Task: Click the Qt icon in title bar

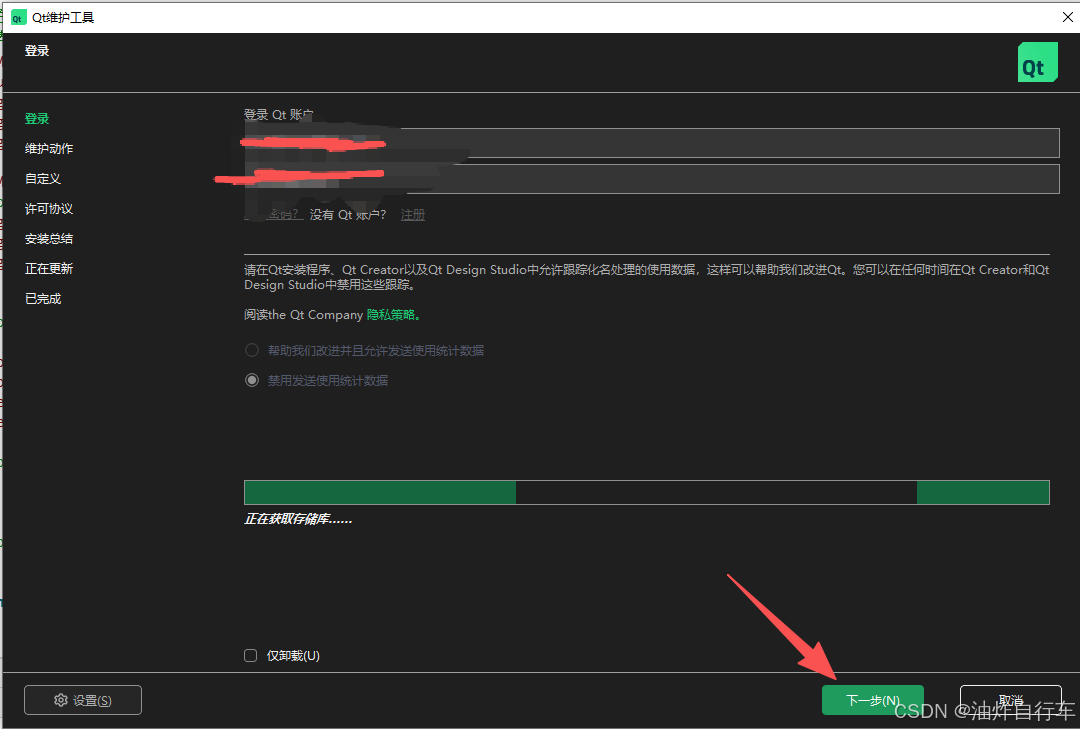Action: pos(19,17)
